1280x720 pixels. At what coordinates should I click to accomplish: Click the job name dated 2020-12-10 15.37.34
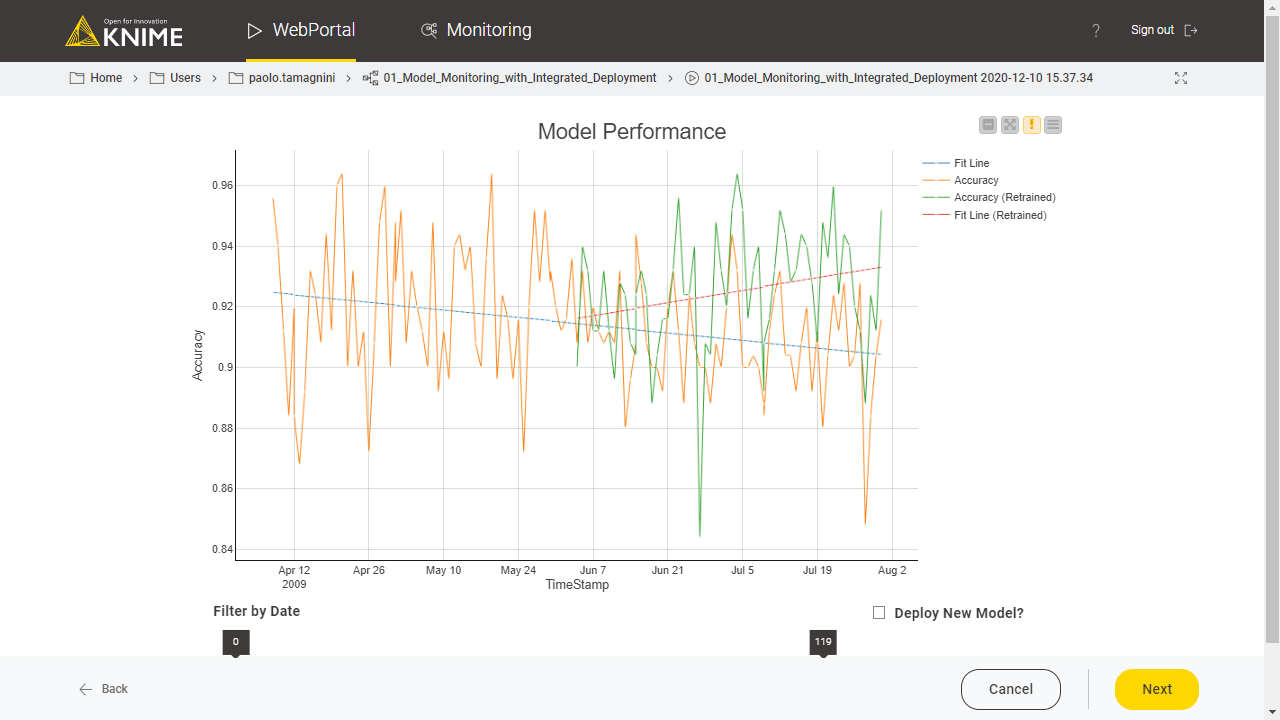[x=898, y=78]
